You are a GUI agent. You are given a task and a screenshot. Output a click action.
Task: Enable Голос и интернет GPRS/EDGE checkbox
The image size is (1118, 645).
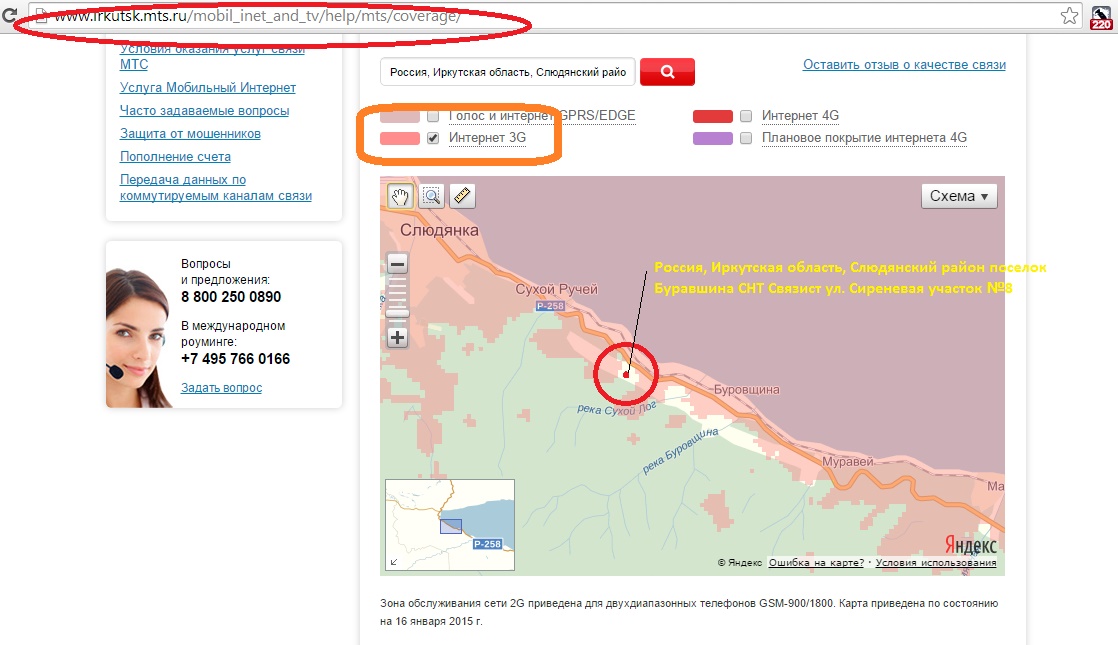point(433,116)
